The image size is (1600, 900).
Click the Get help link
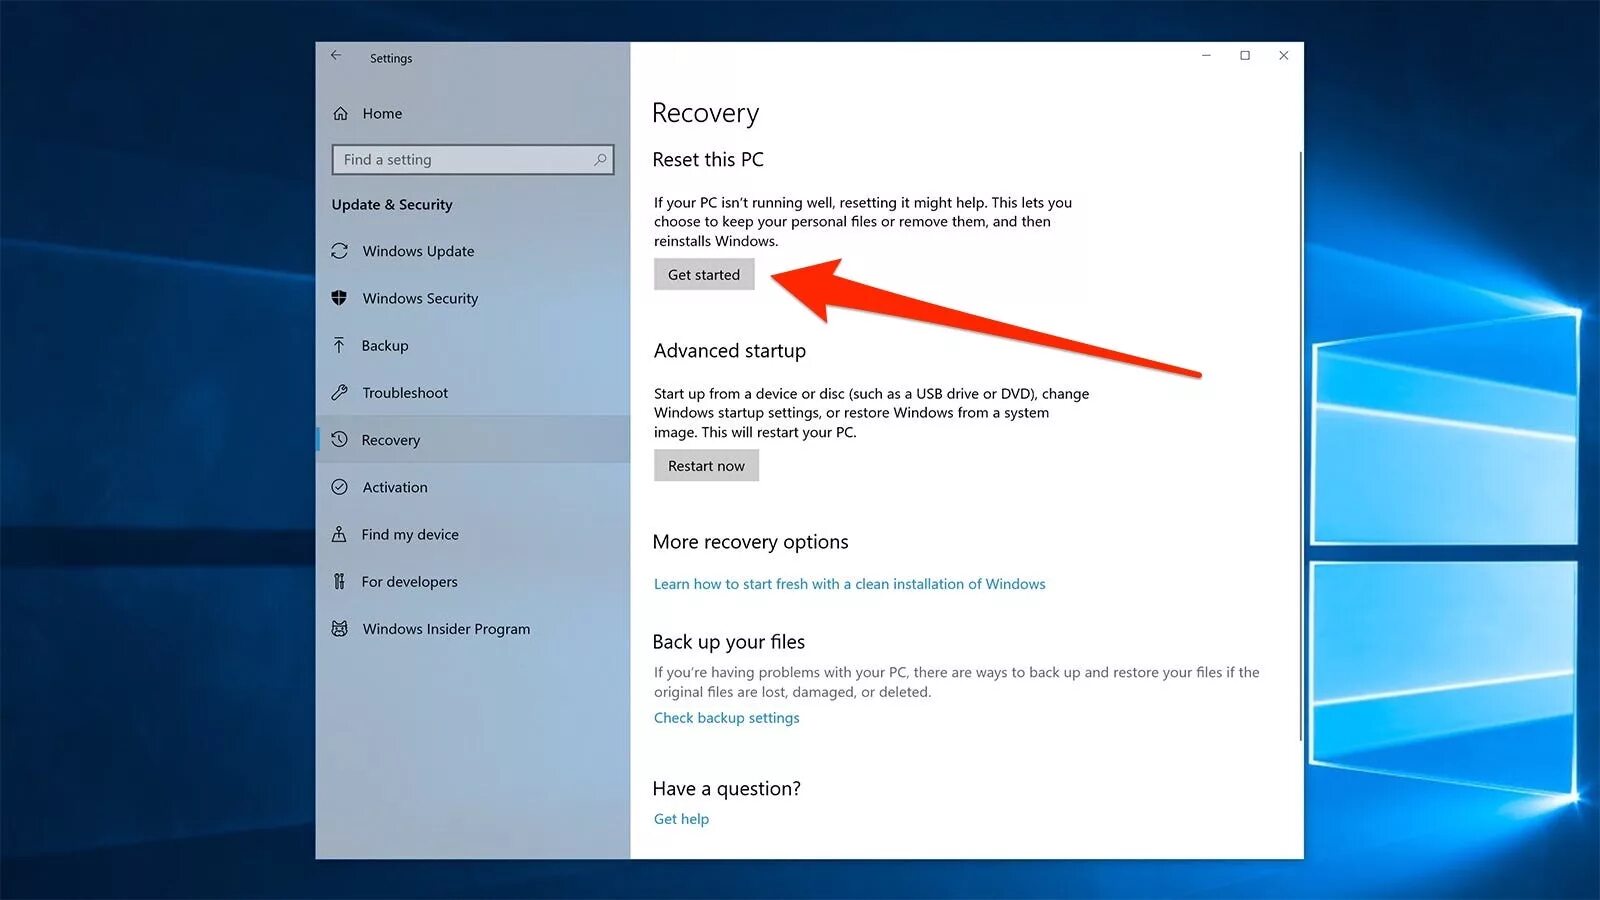click(681, 819)
